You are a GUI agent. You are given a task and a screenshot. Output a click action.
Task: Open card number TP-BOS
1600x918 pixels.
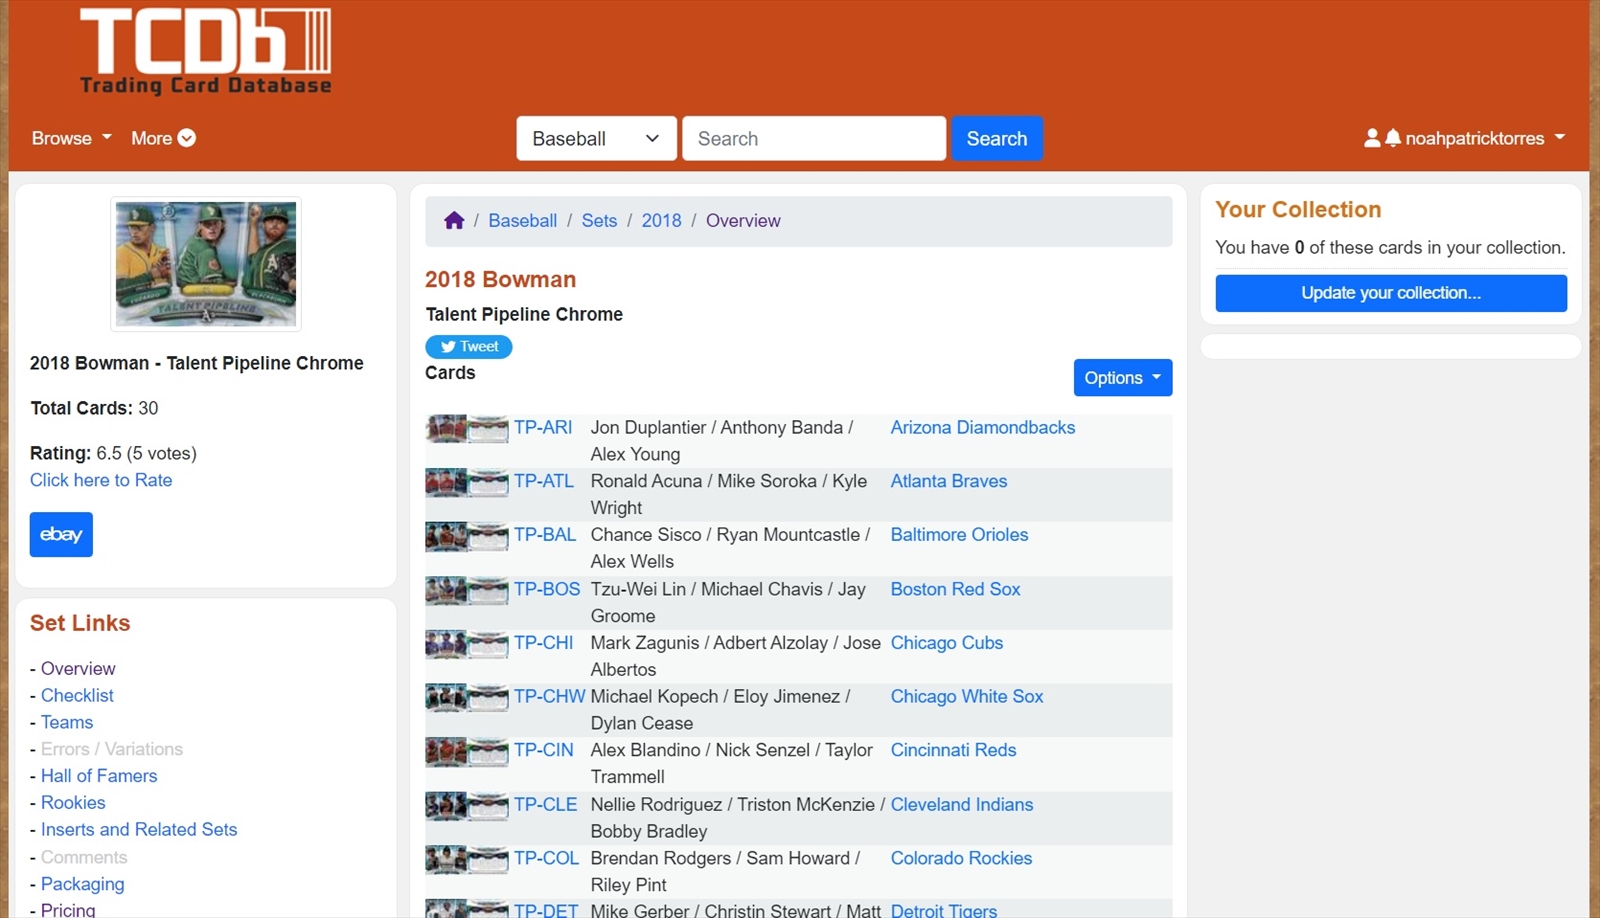[x=547, y=589]
